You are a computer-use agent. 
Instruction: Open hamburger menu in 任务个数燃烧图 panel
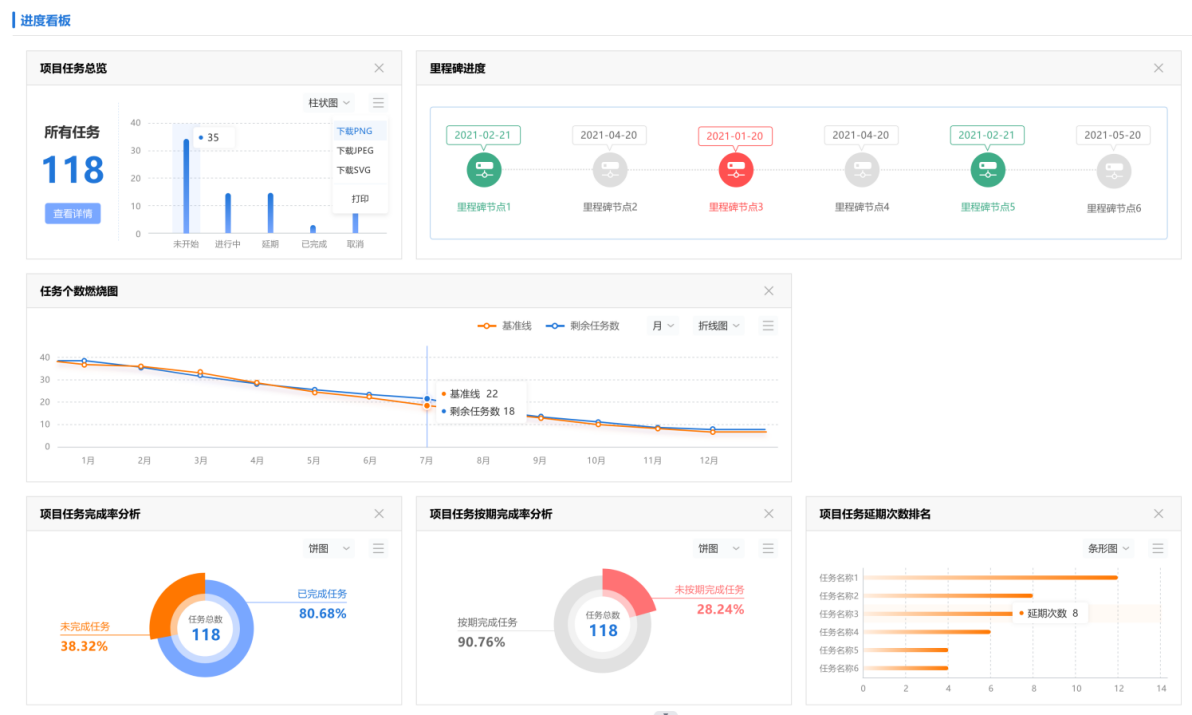click(768, 325)
